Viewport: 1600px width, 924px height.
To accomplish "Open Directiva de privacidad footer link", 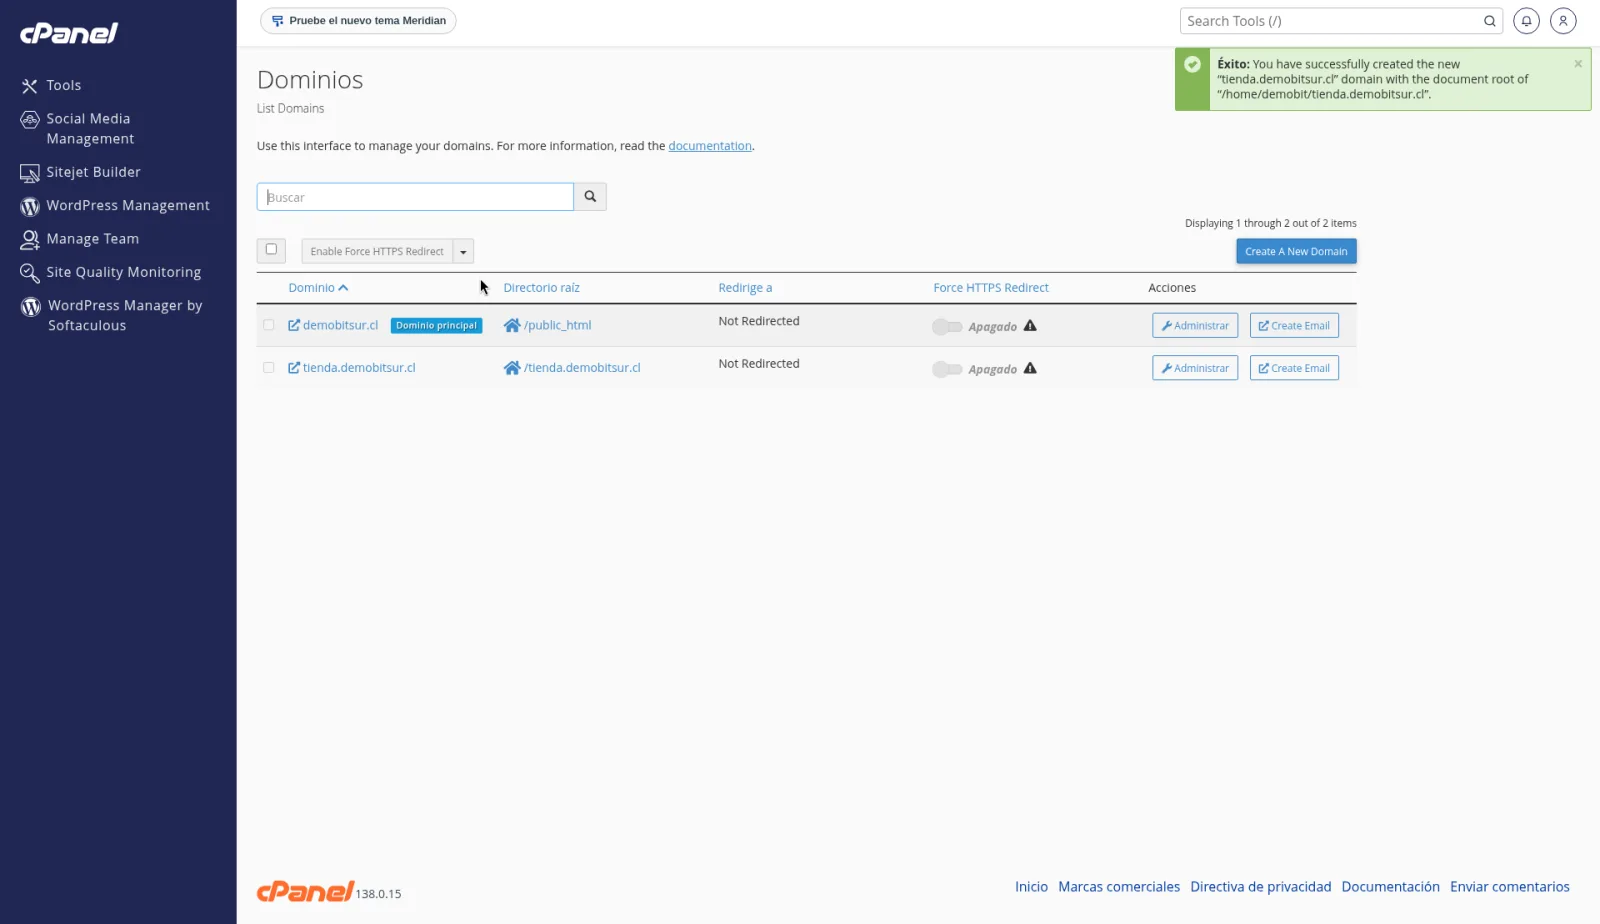I will pyautogui.click(x=1261, y=887).
